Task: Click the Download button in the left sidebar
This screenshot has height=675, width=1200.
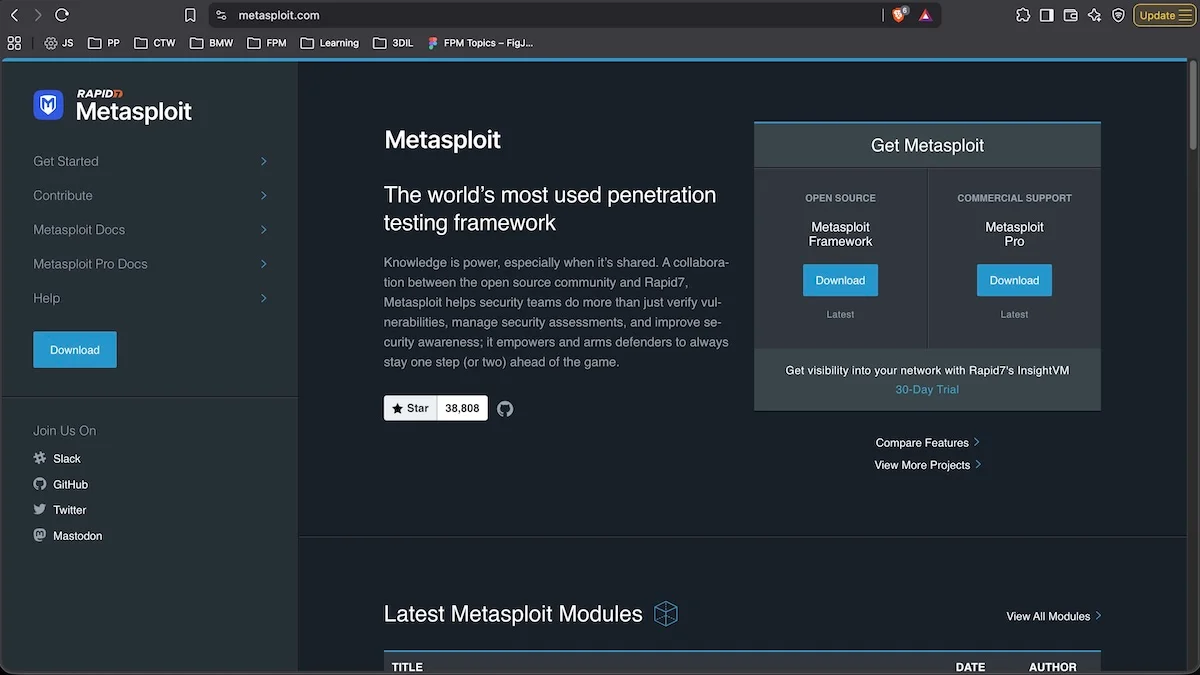Action: pyautogui.click(x=75, y=350)
